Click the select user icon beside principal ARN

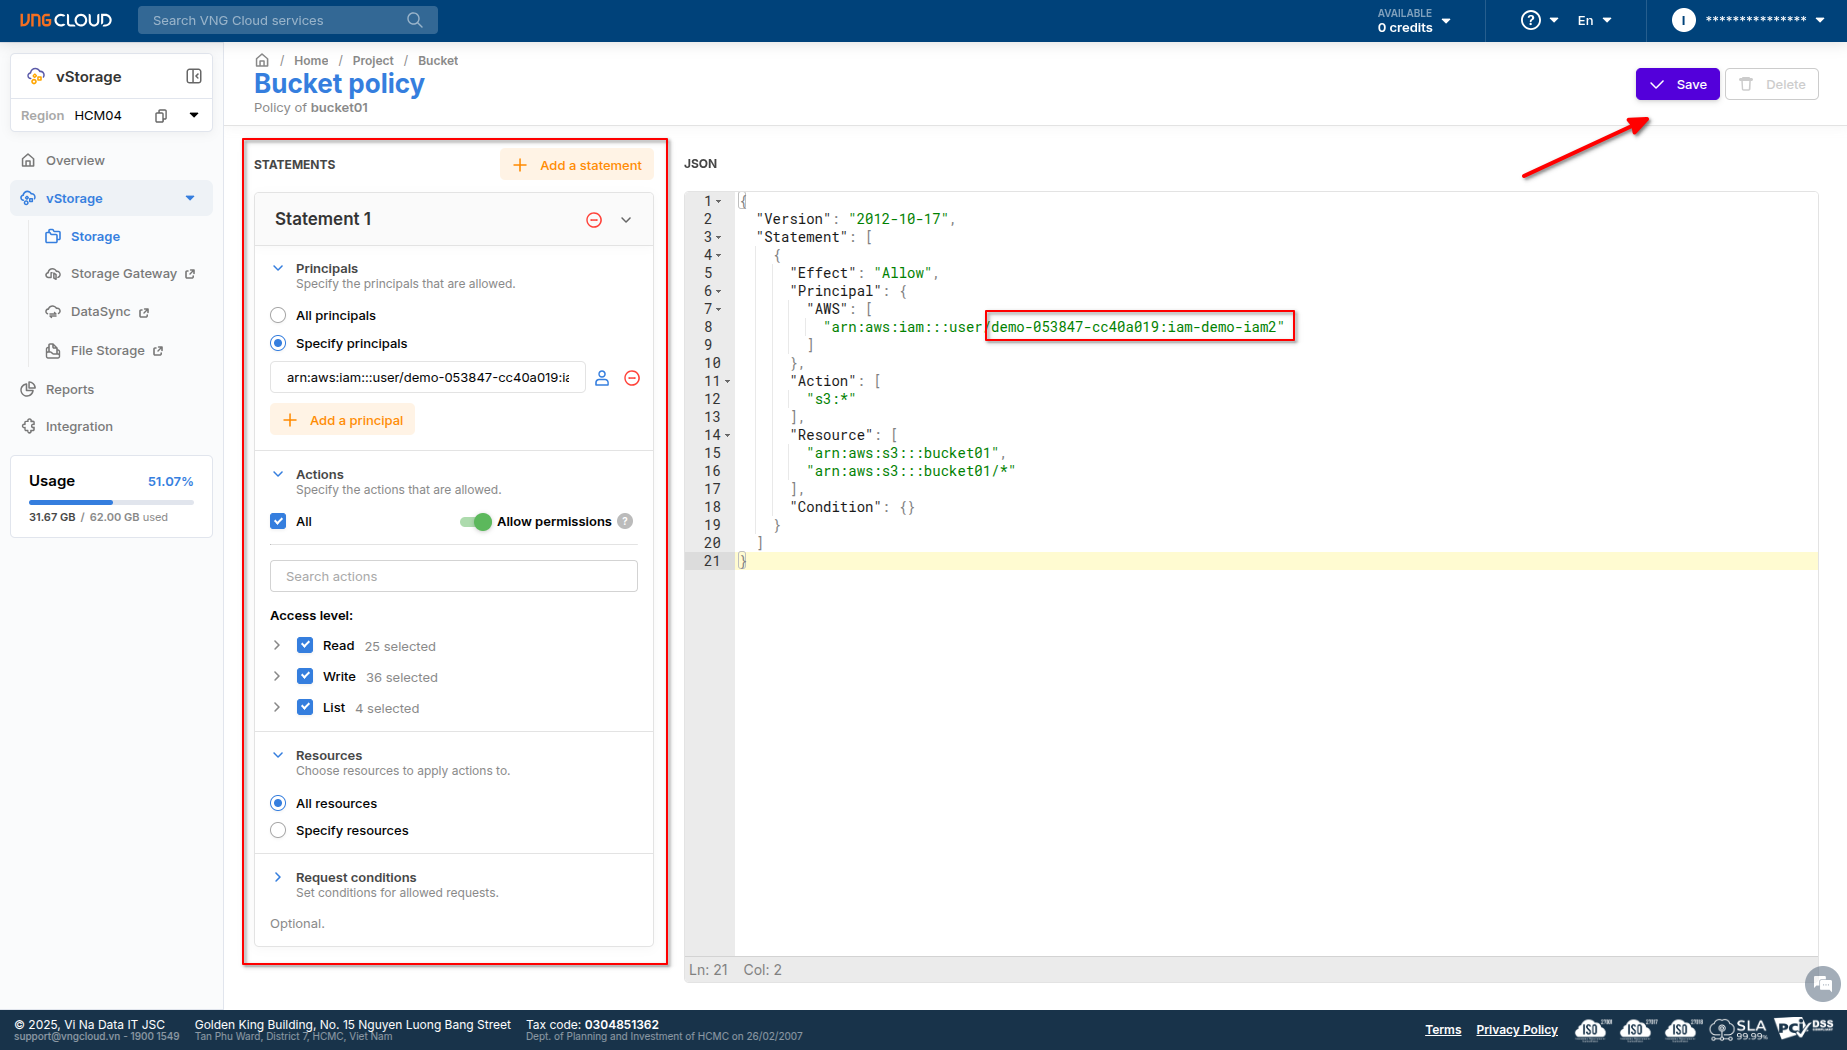602,378
